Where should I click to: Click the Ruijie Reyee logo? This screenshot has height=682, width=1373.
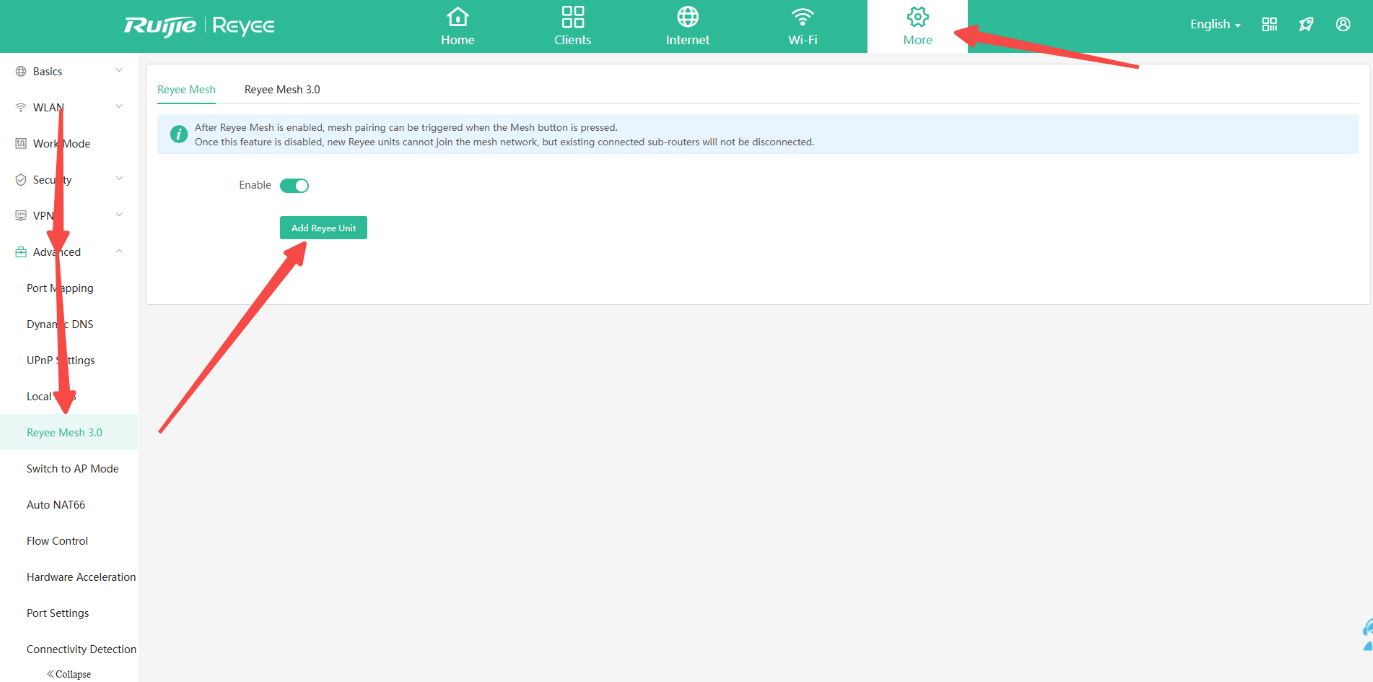(x=199, y=25)
